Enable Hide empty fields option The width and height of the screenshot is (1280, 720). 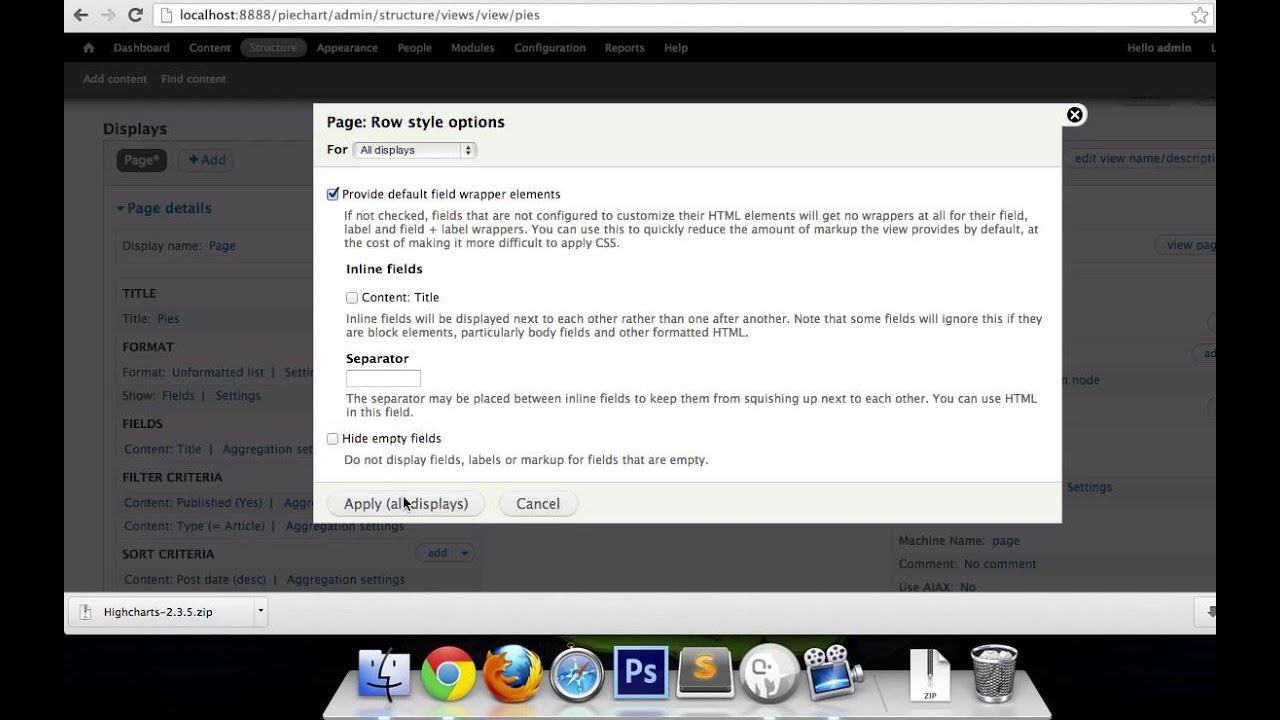point(333,438)
